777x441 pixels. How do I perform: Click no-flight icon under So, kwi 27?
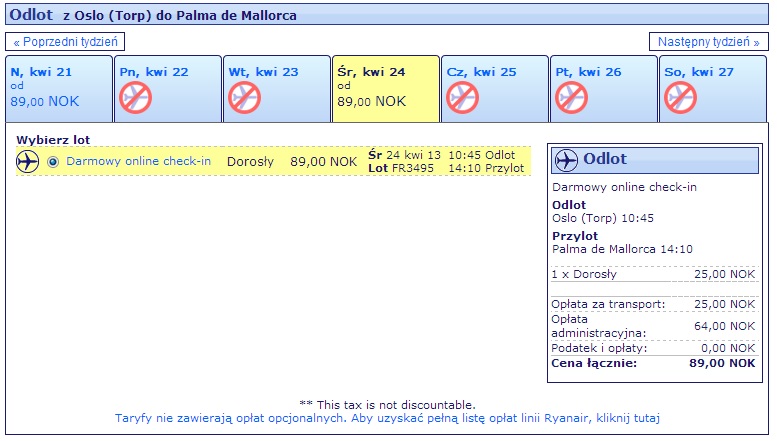680,98
